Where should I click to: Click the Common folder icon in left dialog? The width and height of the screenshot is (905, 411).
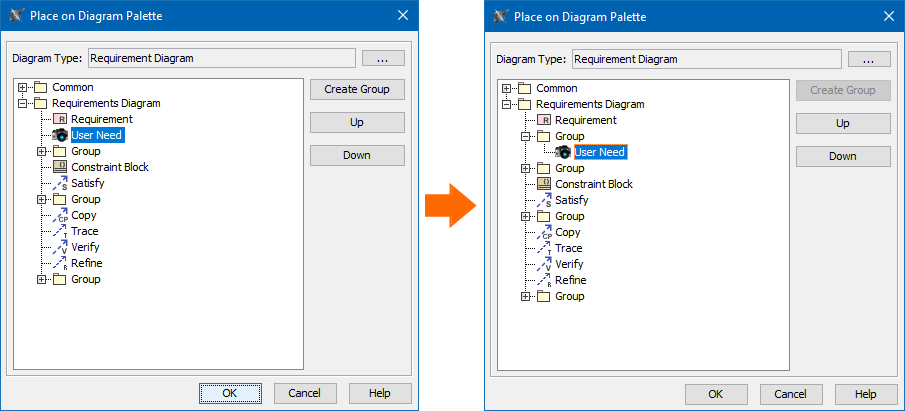click(41, 87)
